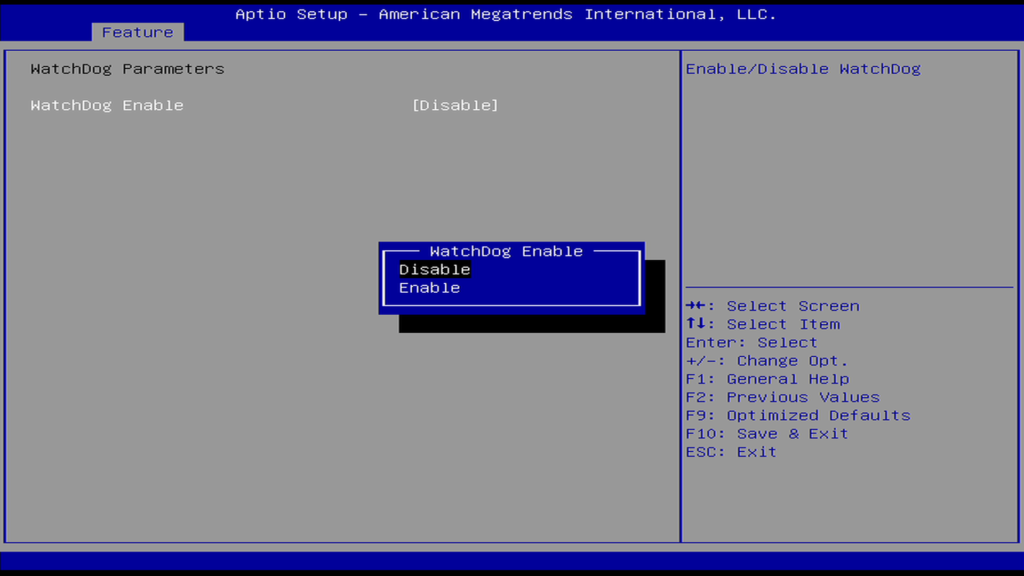Open F1: General Help
This screenshot has width=1024, height=576.
(x=767, y=379)
